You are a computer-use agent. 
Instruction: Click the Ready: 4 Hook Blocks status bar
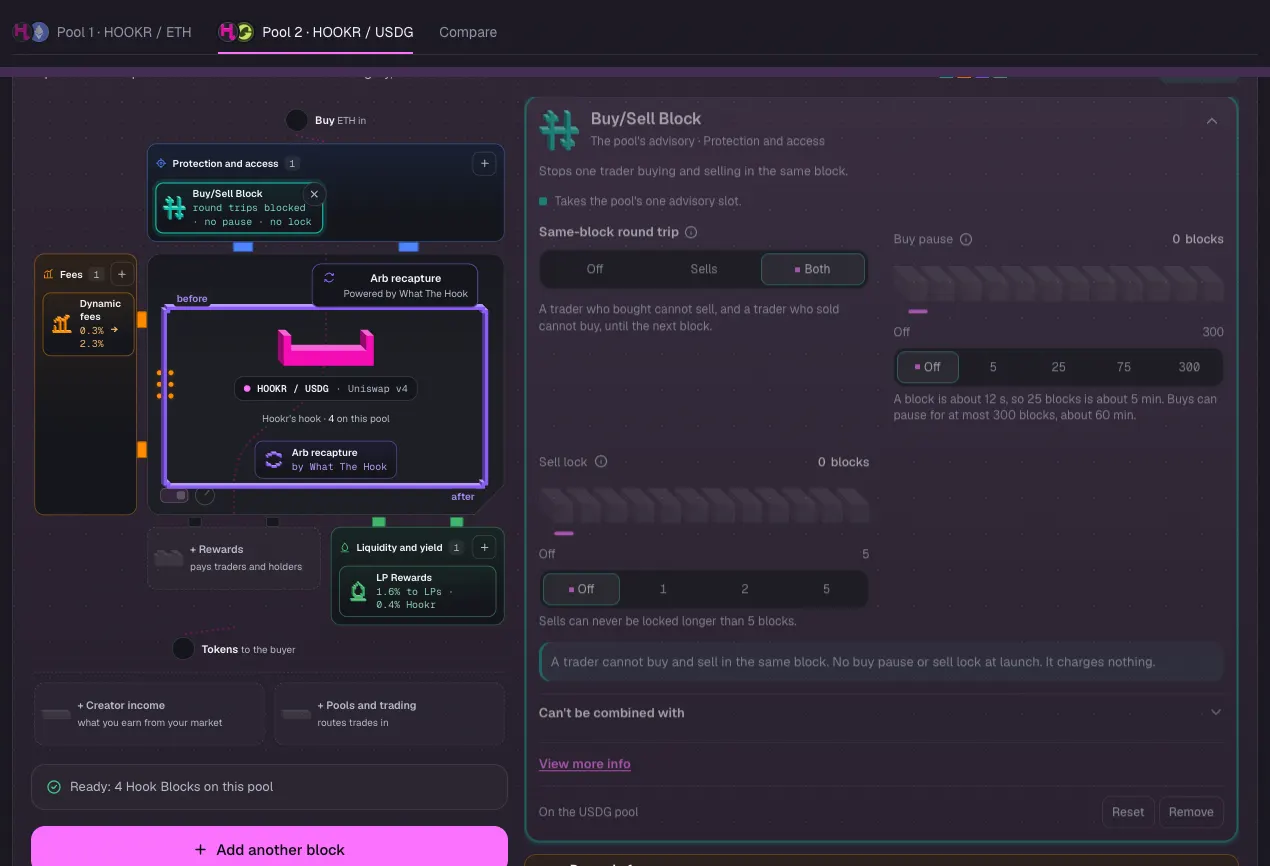click(x=269, y=787)
